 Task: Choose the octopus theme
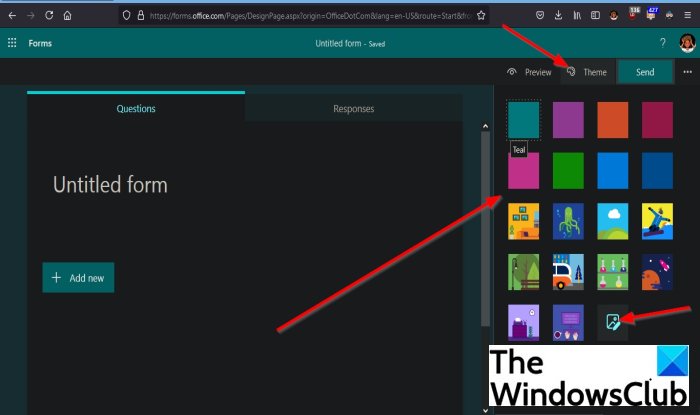(x=568, y=221)
